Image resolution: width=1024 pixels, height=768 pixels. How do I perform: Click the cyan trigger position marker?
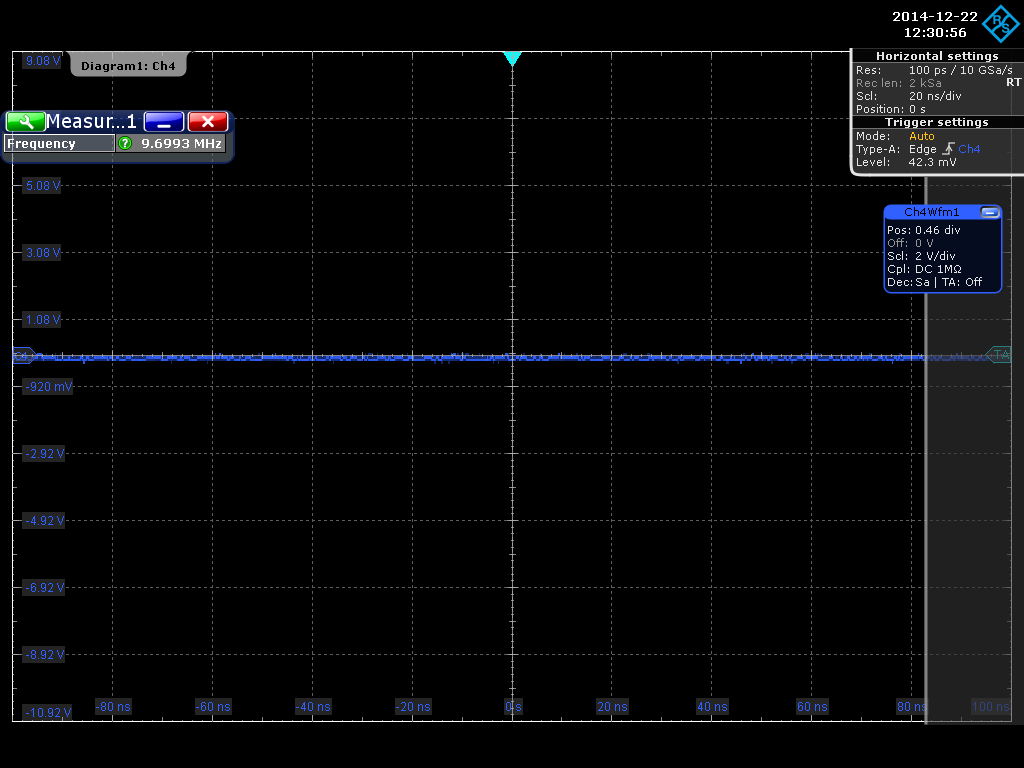[512, 59]
